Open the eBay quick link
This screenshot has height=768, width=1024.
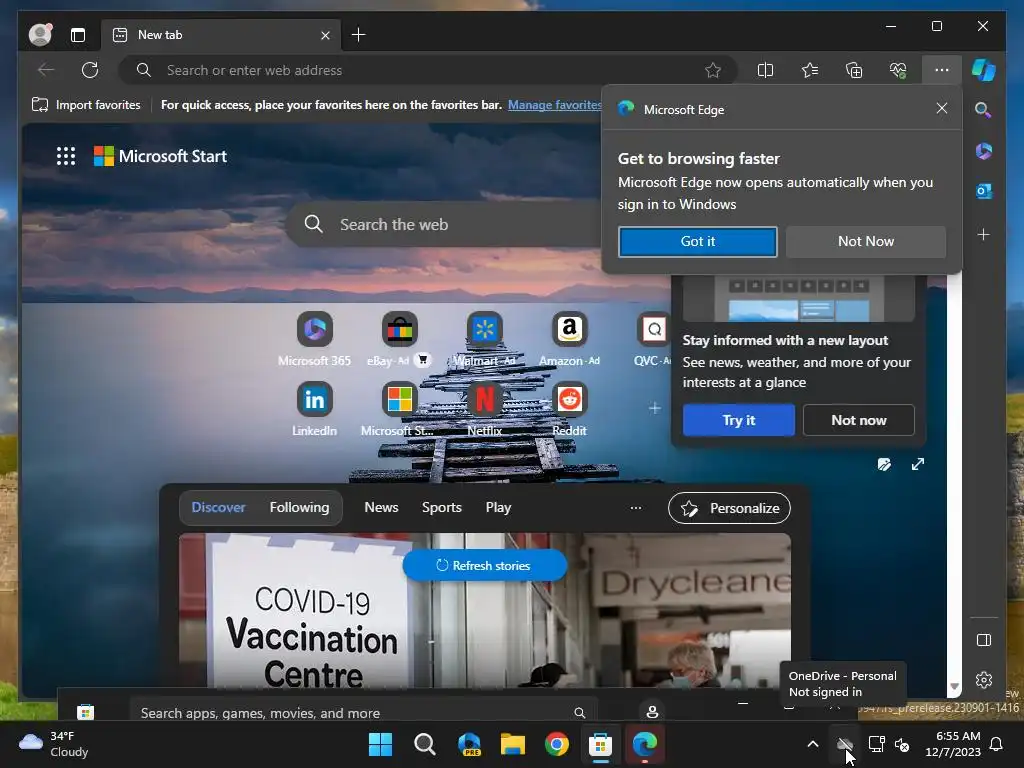pos(399,340)
